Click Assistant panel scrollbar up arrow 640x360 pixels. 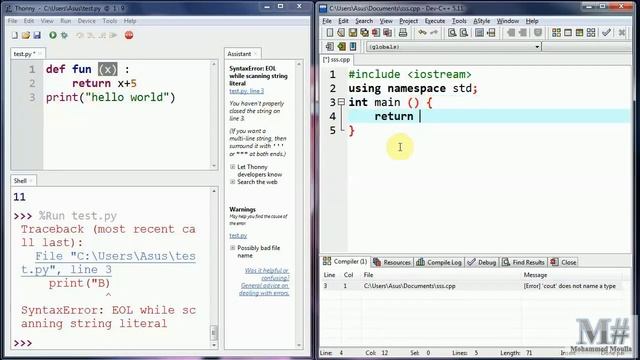pyautogui.click(x=299, y=64)
